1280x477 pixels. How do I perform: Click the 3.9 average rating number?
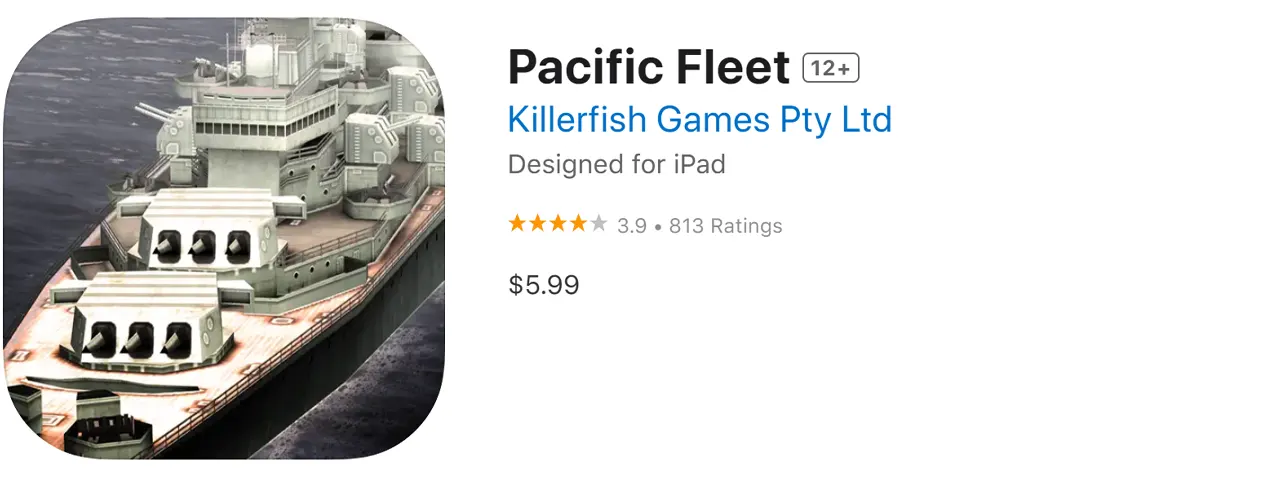tap(631, 226)
